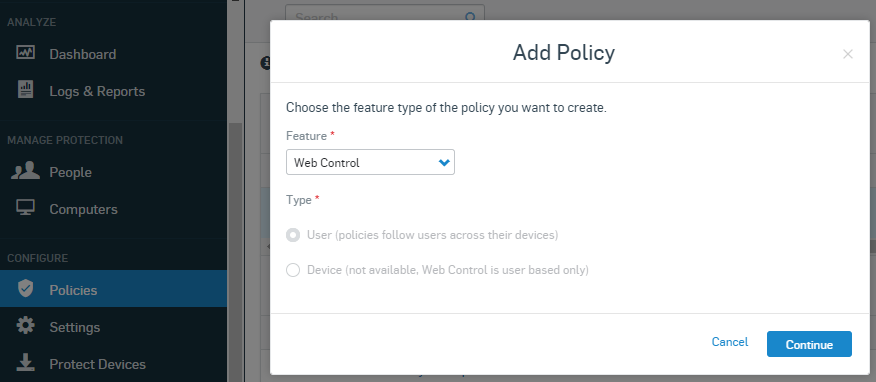
Task: Click the Continue button
Action: point(809,344)
